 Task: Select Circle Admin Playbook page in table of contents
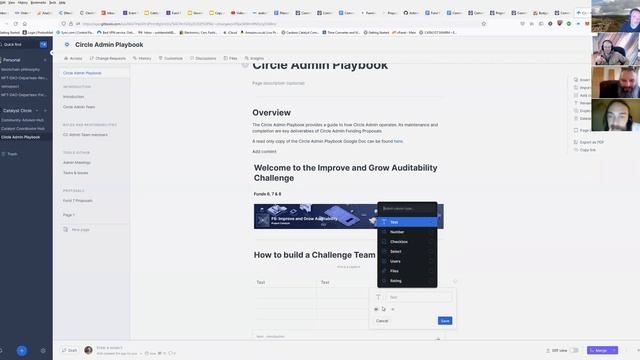click(82, 73)
